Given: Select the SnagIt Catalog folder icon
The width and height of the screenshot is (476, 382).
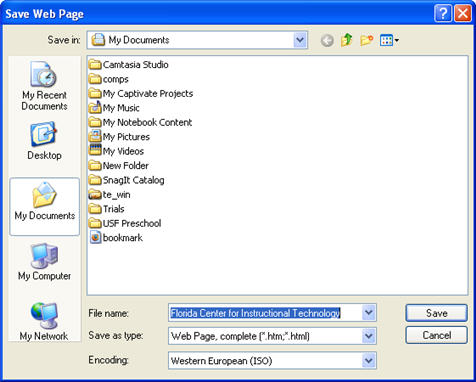Looking at the screenshot, I should pyautogui.click(x=95, y=180).
